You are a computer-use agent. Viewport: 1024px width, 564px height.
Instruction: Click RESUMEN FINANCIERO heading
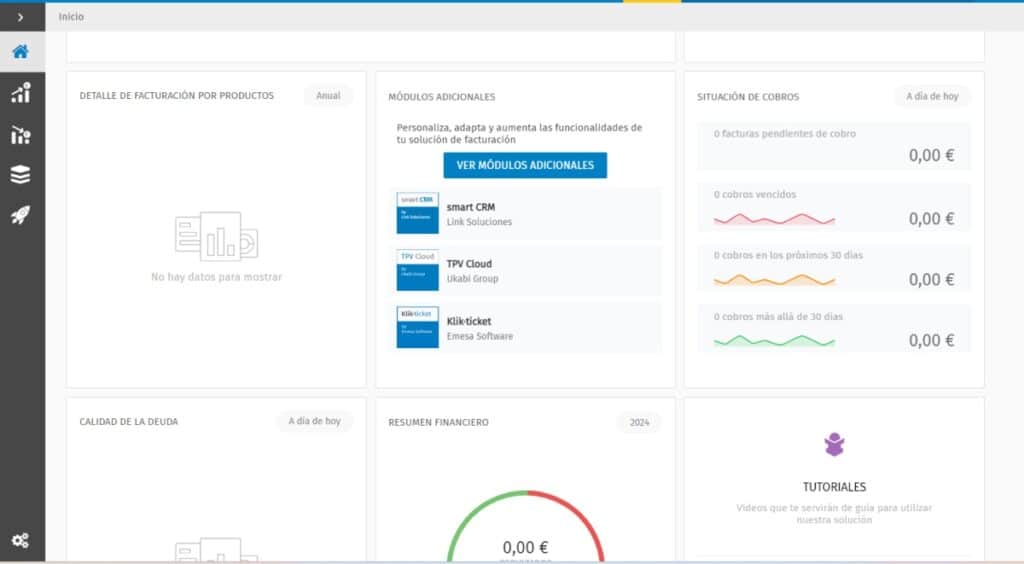[x=438, y=422]
